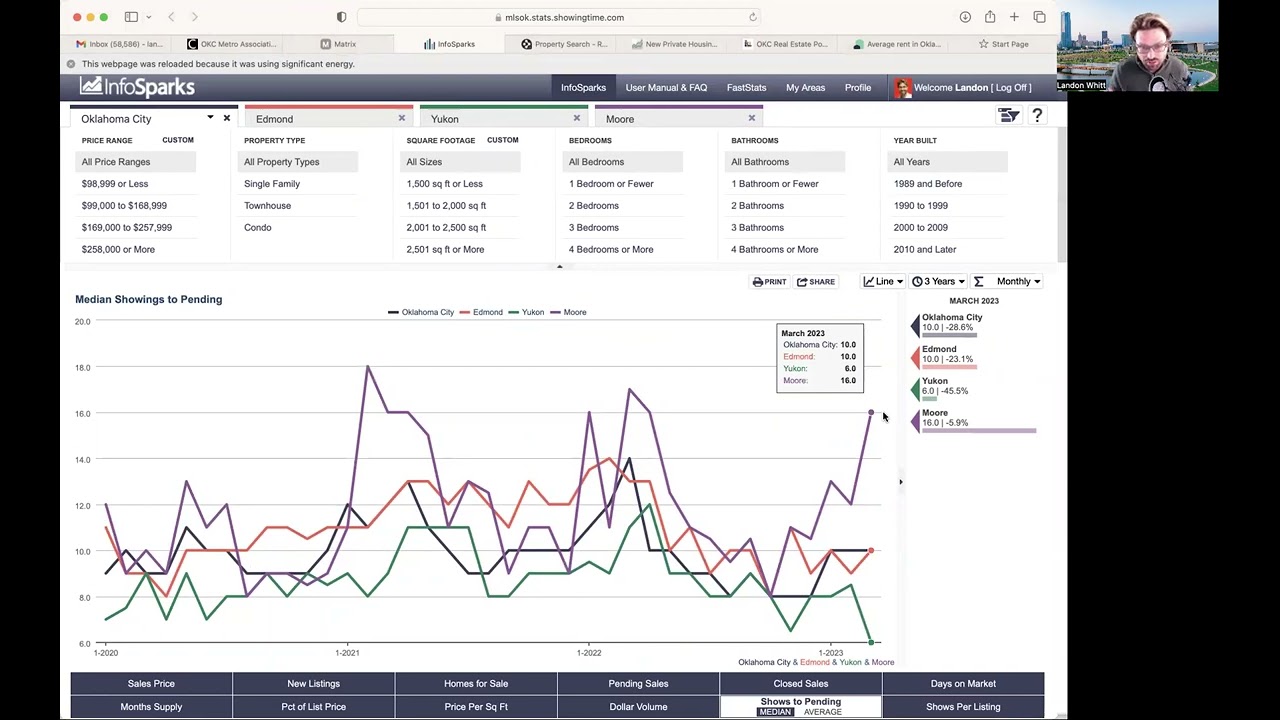Image resolution: width=1280 pixels, height=720 pixels.
Task: Open My Areas in the top navigation
Action: tap(805, 88)
